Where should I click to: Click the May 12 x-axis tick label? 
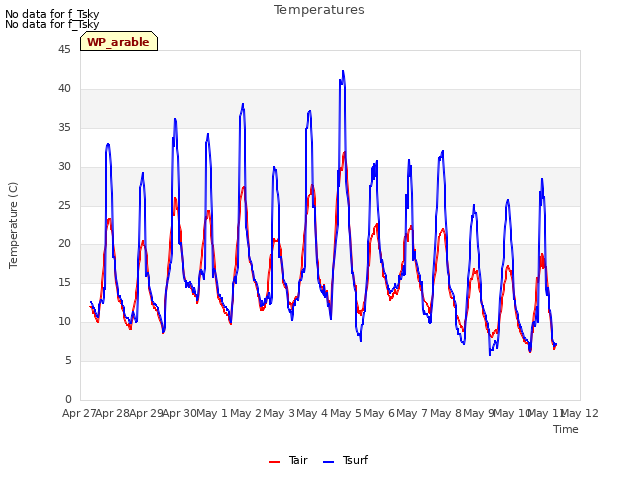coord(580,413)
